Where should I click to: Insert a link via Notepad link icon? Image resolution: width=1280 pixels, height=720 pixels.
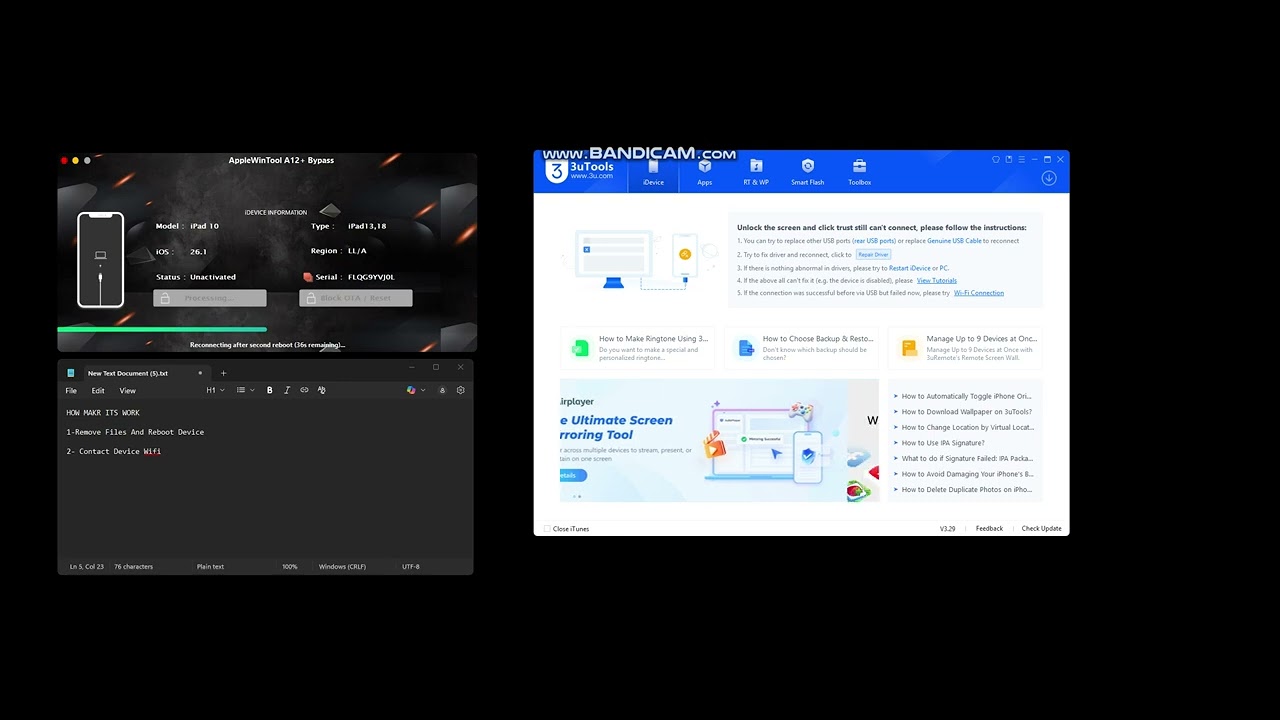pos(305,390)
